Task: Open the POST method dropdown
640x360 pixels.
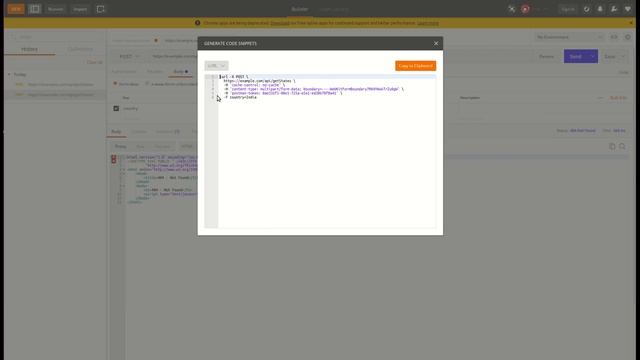Action: click(x=129, y=56)
